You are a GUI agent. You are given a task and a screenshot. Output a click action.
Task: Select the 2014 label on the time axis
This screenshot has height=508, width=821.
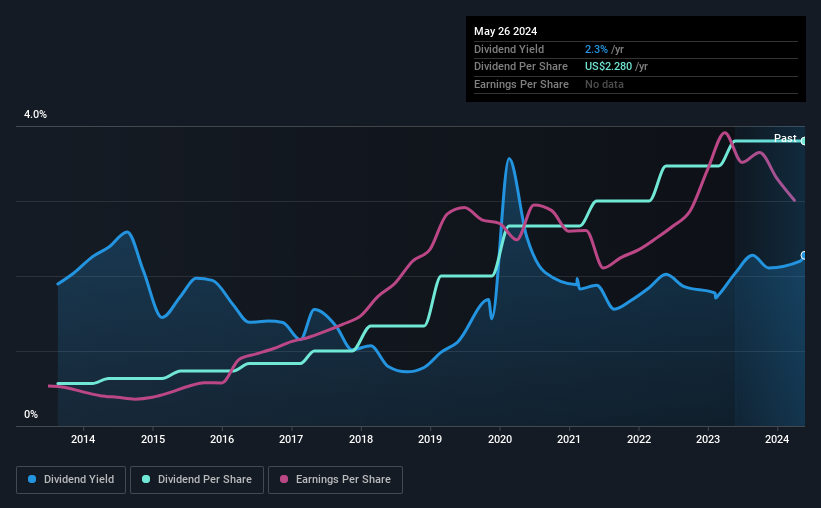point(83,439)
